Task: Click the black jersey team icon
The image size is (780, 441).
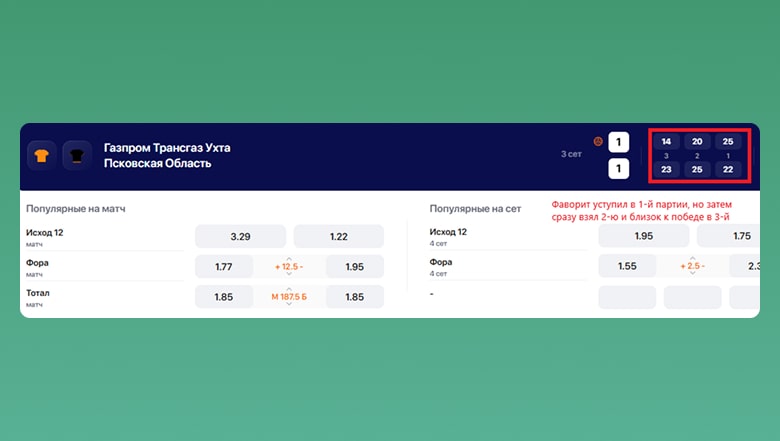Action: coord(77,155)
